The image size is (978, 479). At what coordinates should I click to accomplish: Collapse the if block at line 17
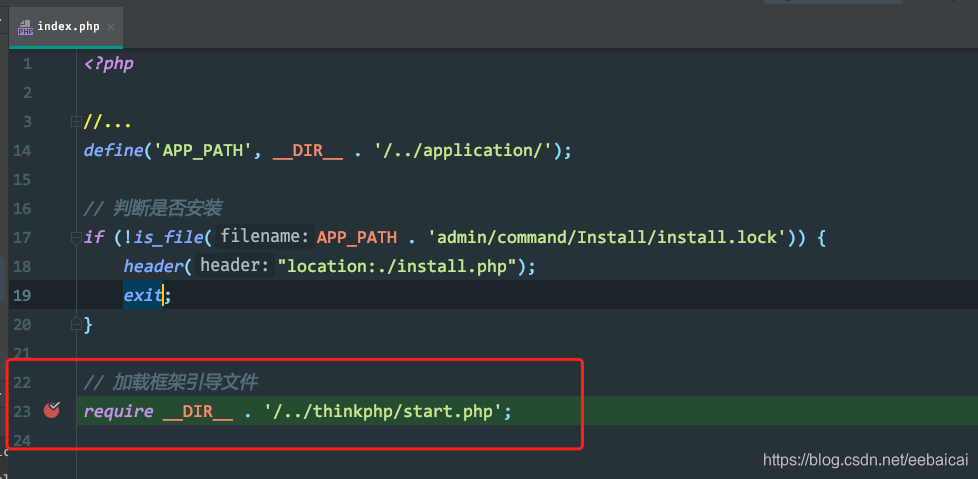click(76, 238)
